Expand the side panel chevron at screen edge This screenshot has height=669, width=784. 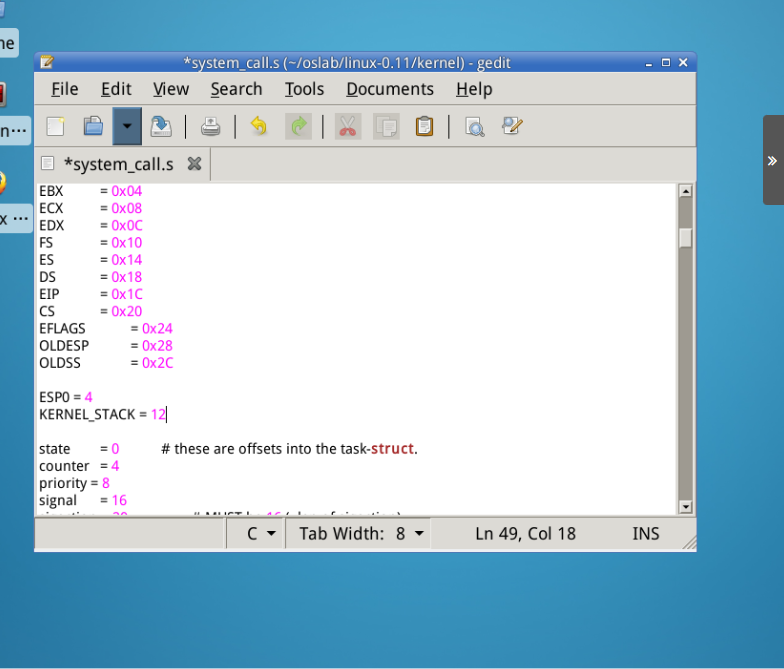[772, 160]
